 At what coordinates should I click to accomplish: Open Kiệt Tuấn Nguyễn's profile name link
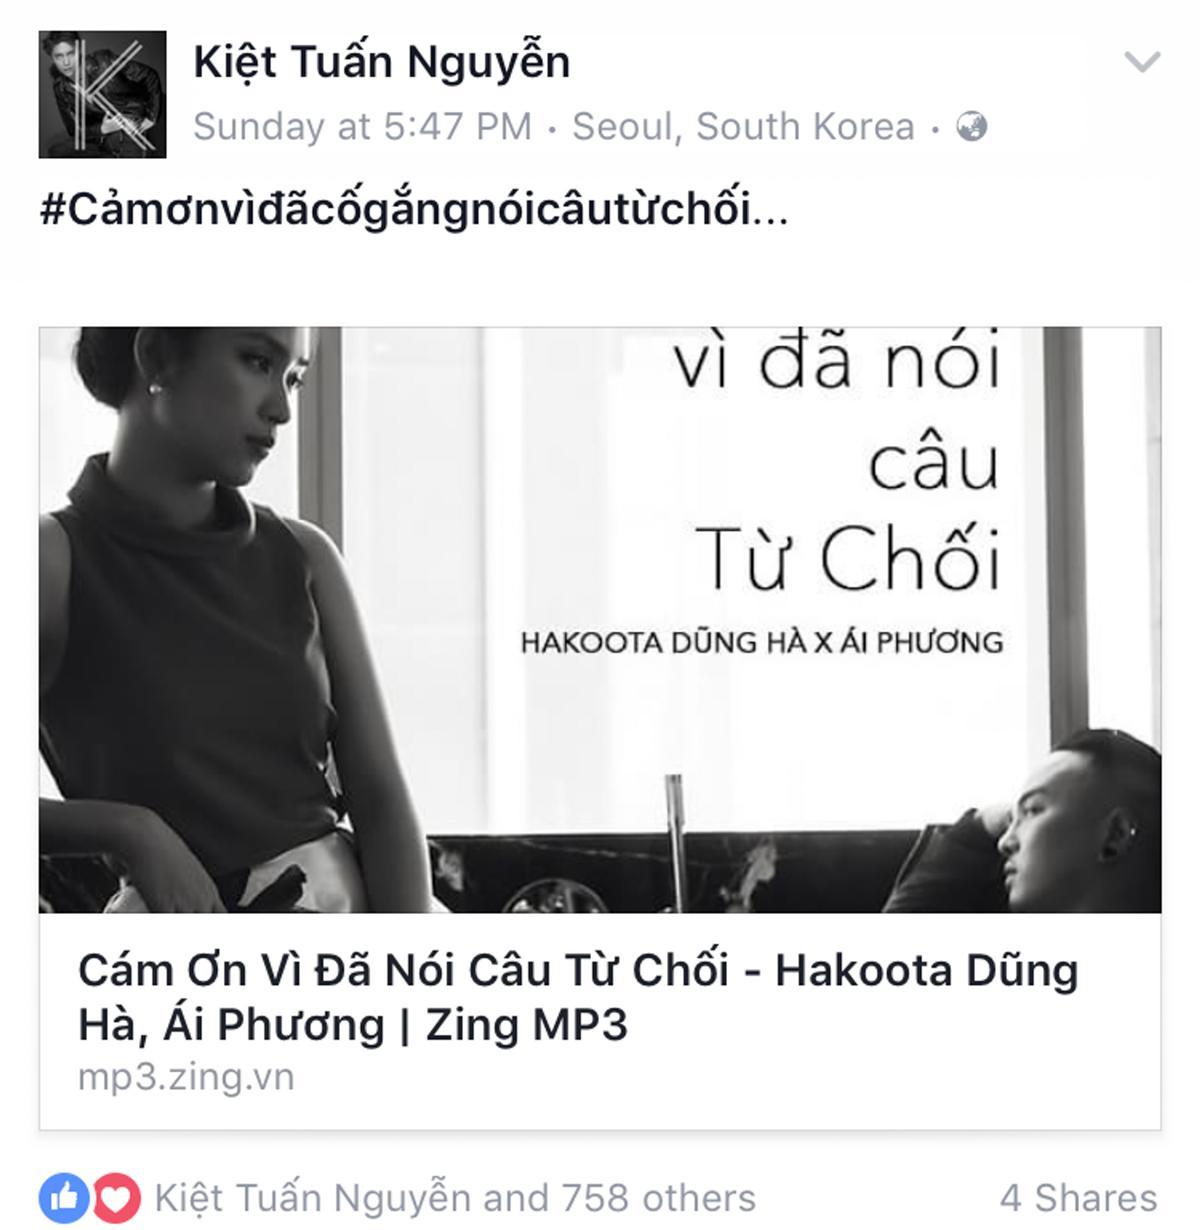(381, 63)
